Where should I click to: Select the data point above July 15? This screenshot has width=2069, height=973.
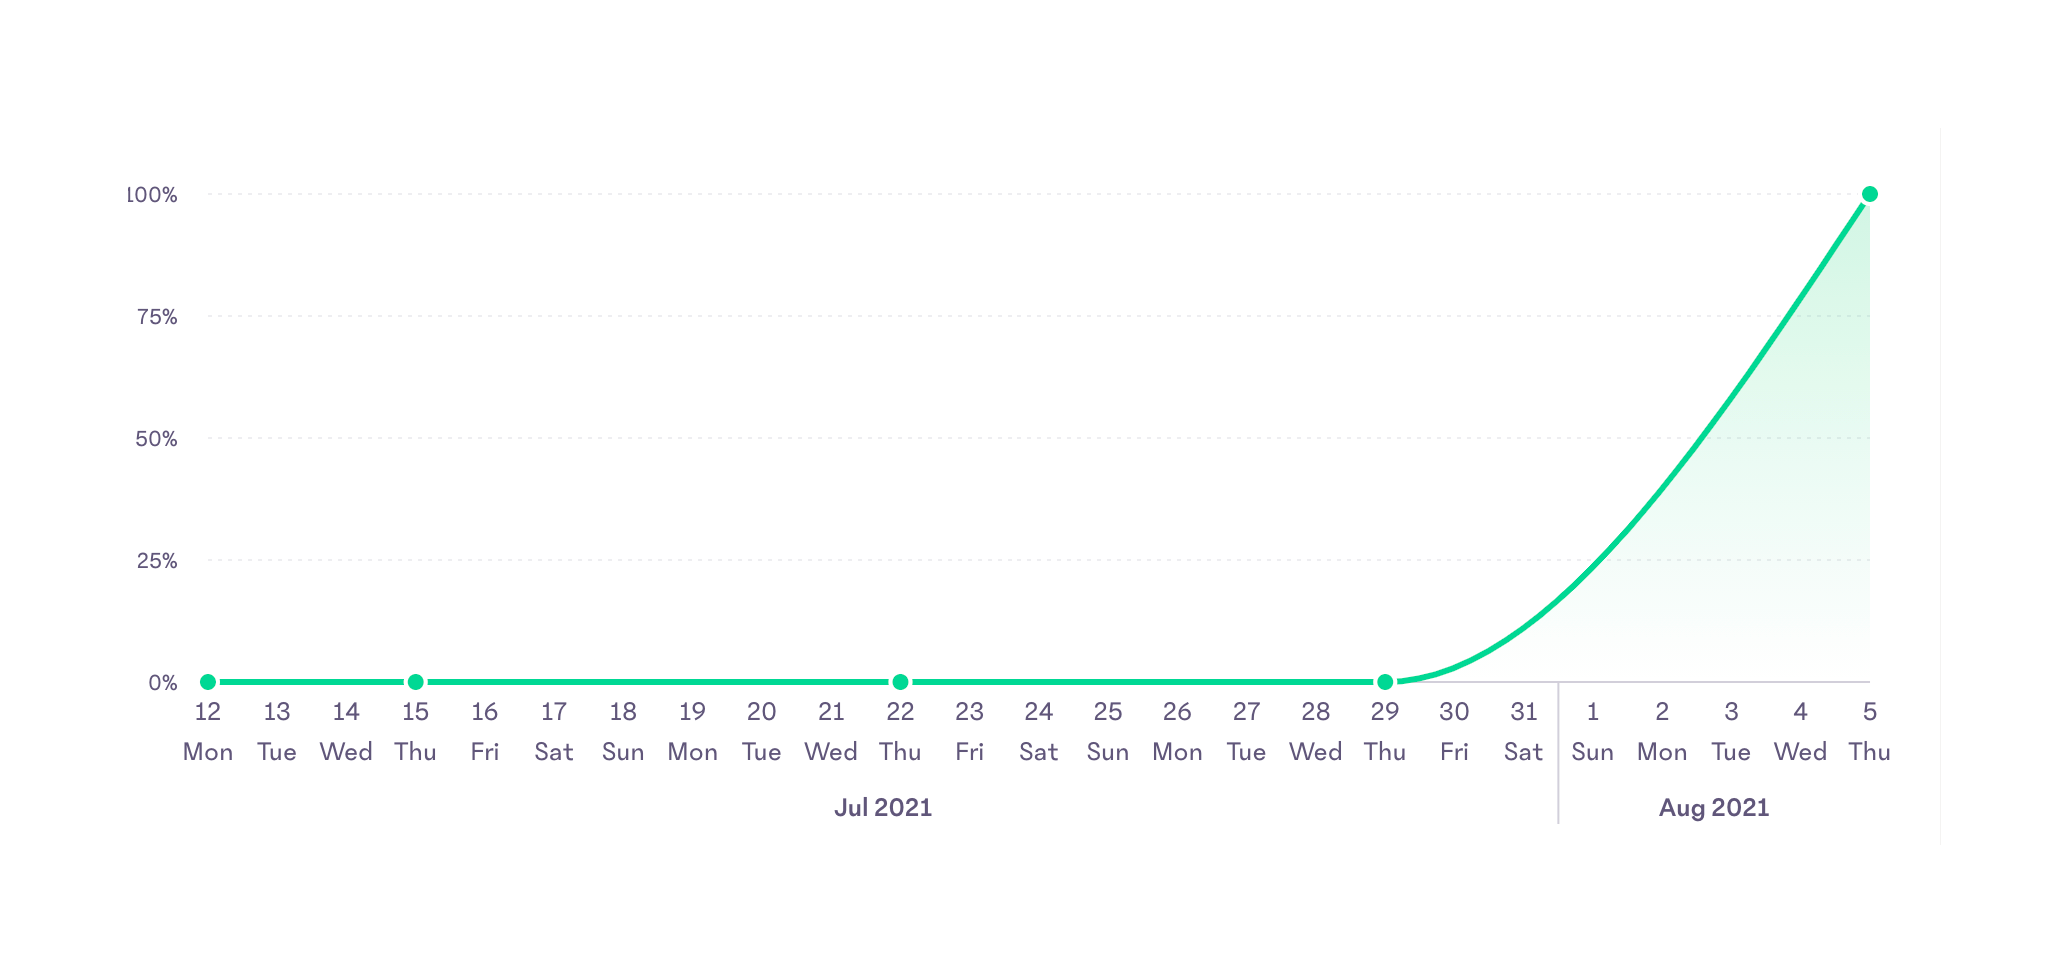416,682
